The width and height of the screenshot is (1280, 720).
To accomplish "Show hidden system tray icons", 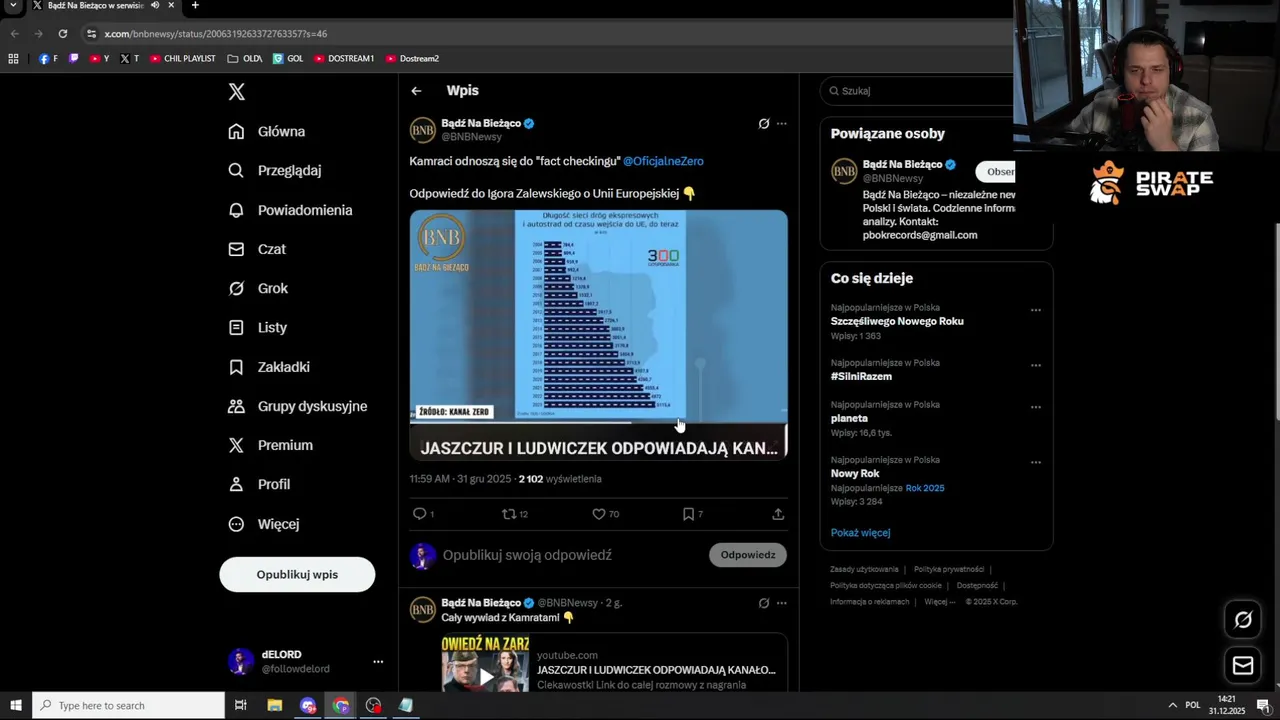I will [1173, 705].
